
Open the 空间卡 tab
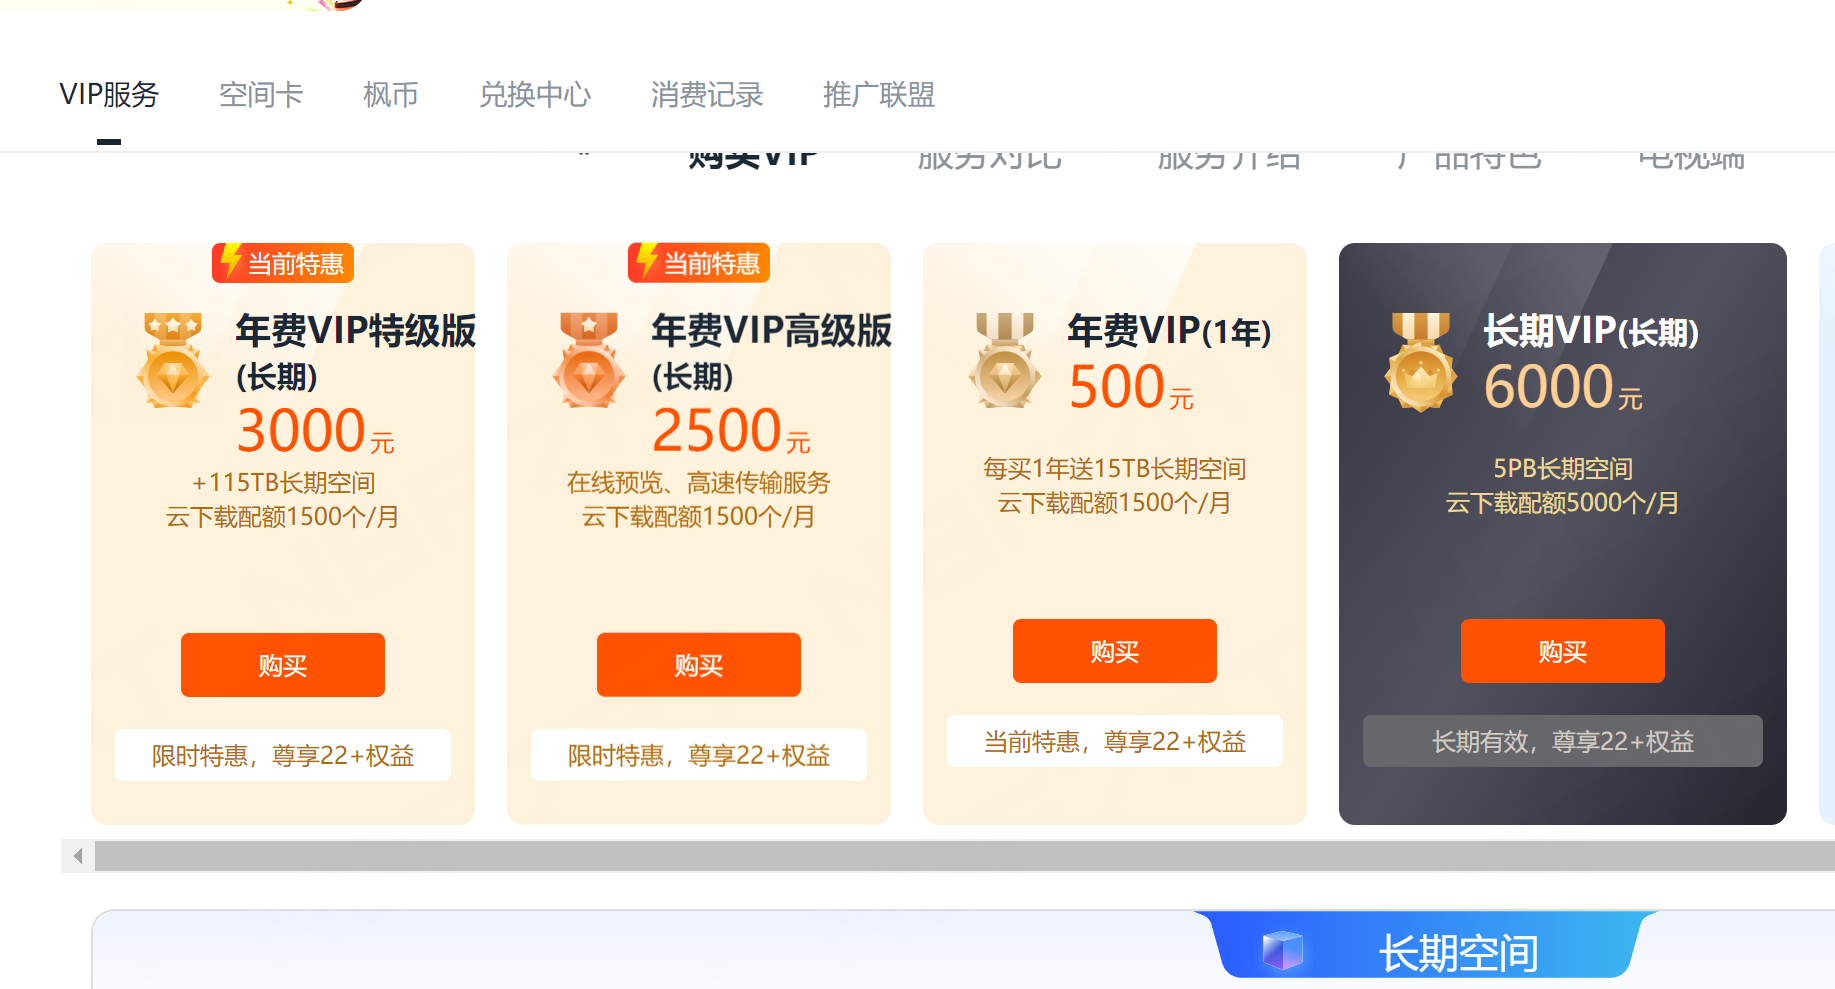261,95
